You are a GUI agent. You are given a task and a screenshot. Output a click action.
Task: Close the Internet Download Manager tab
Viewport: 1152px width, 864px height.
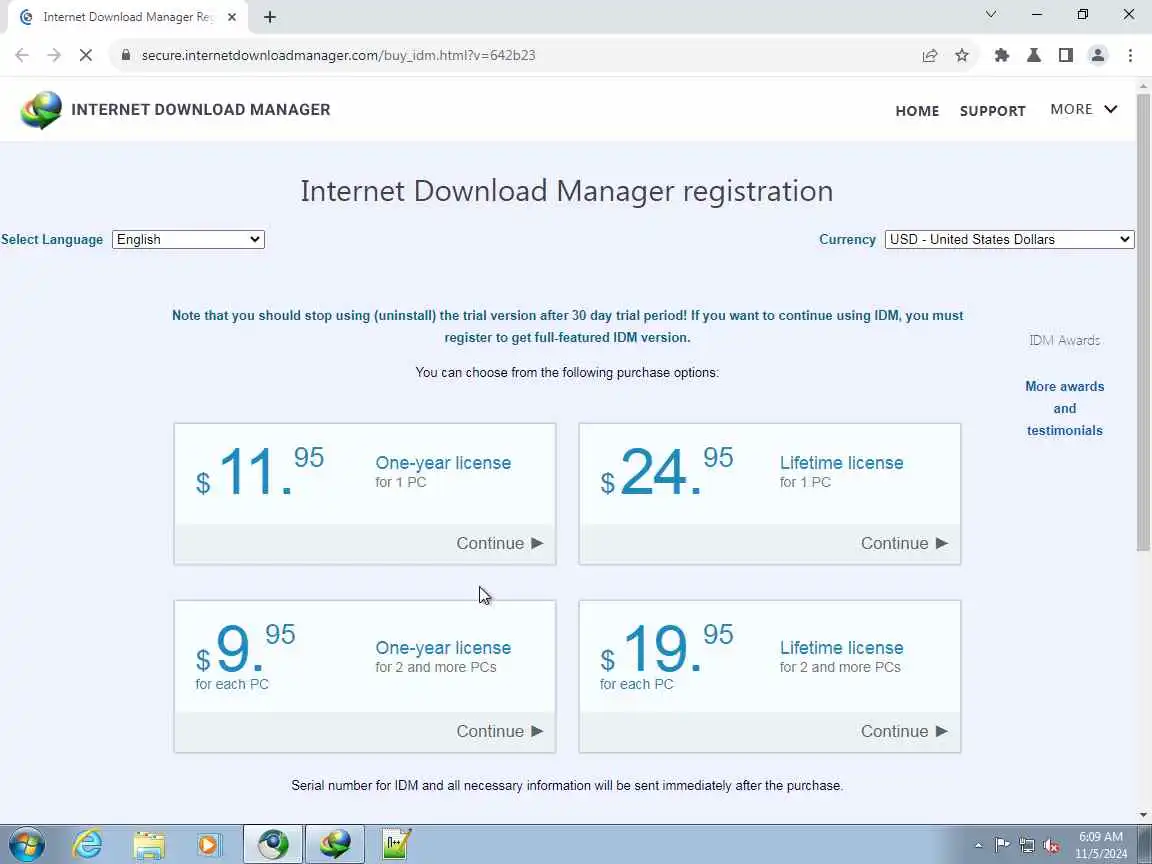(231, 17)
